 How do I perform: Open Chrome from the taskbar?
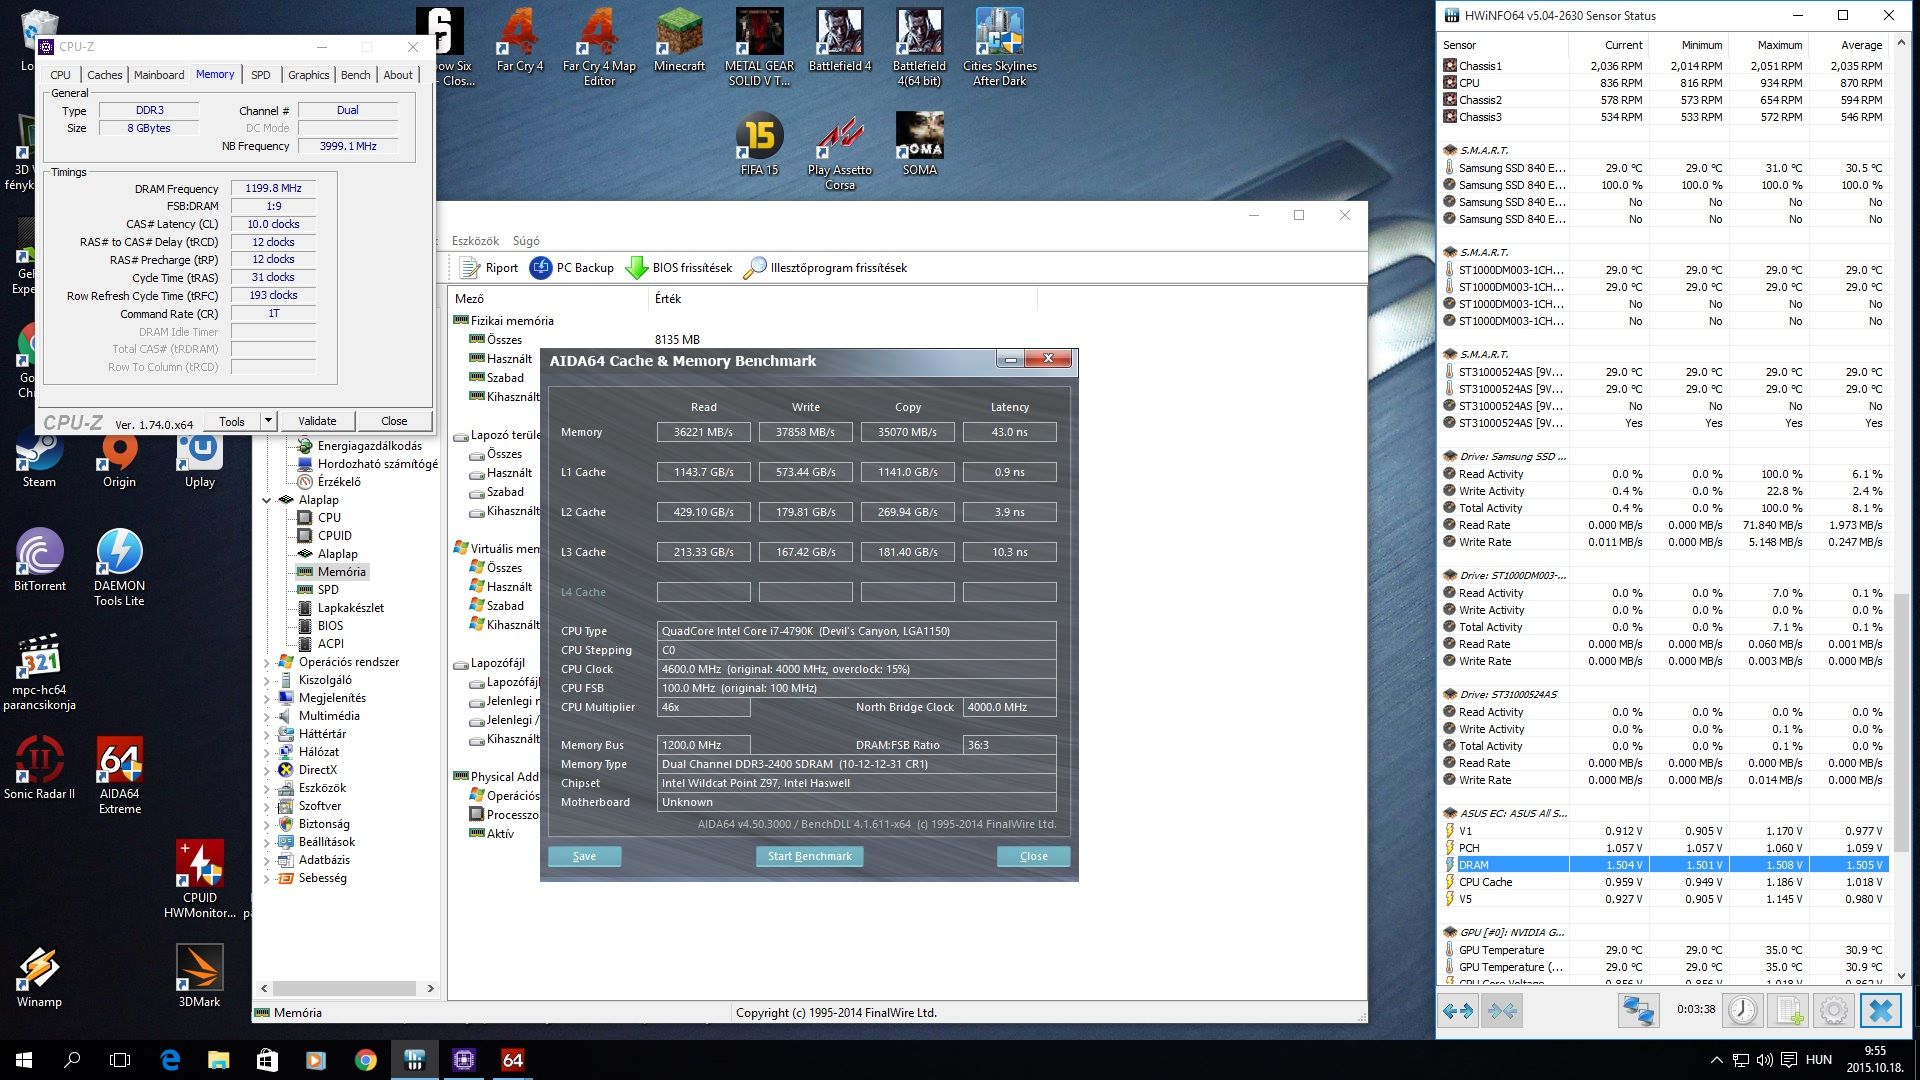coord(365,1060)
